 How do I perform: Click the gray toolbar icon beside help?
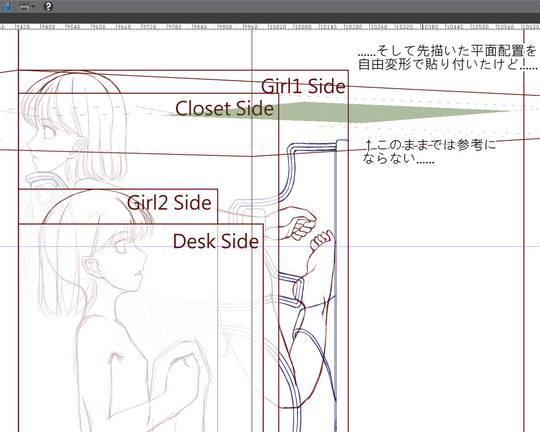tap(24, 6)
